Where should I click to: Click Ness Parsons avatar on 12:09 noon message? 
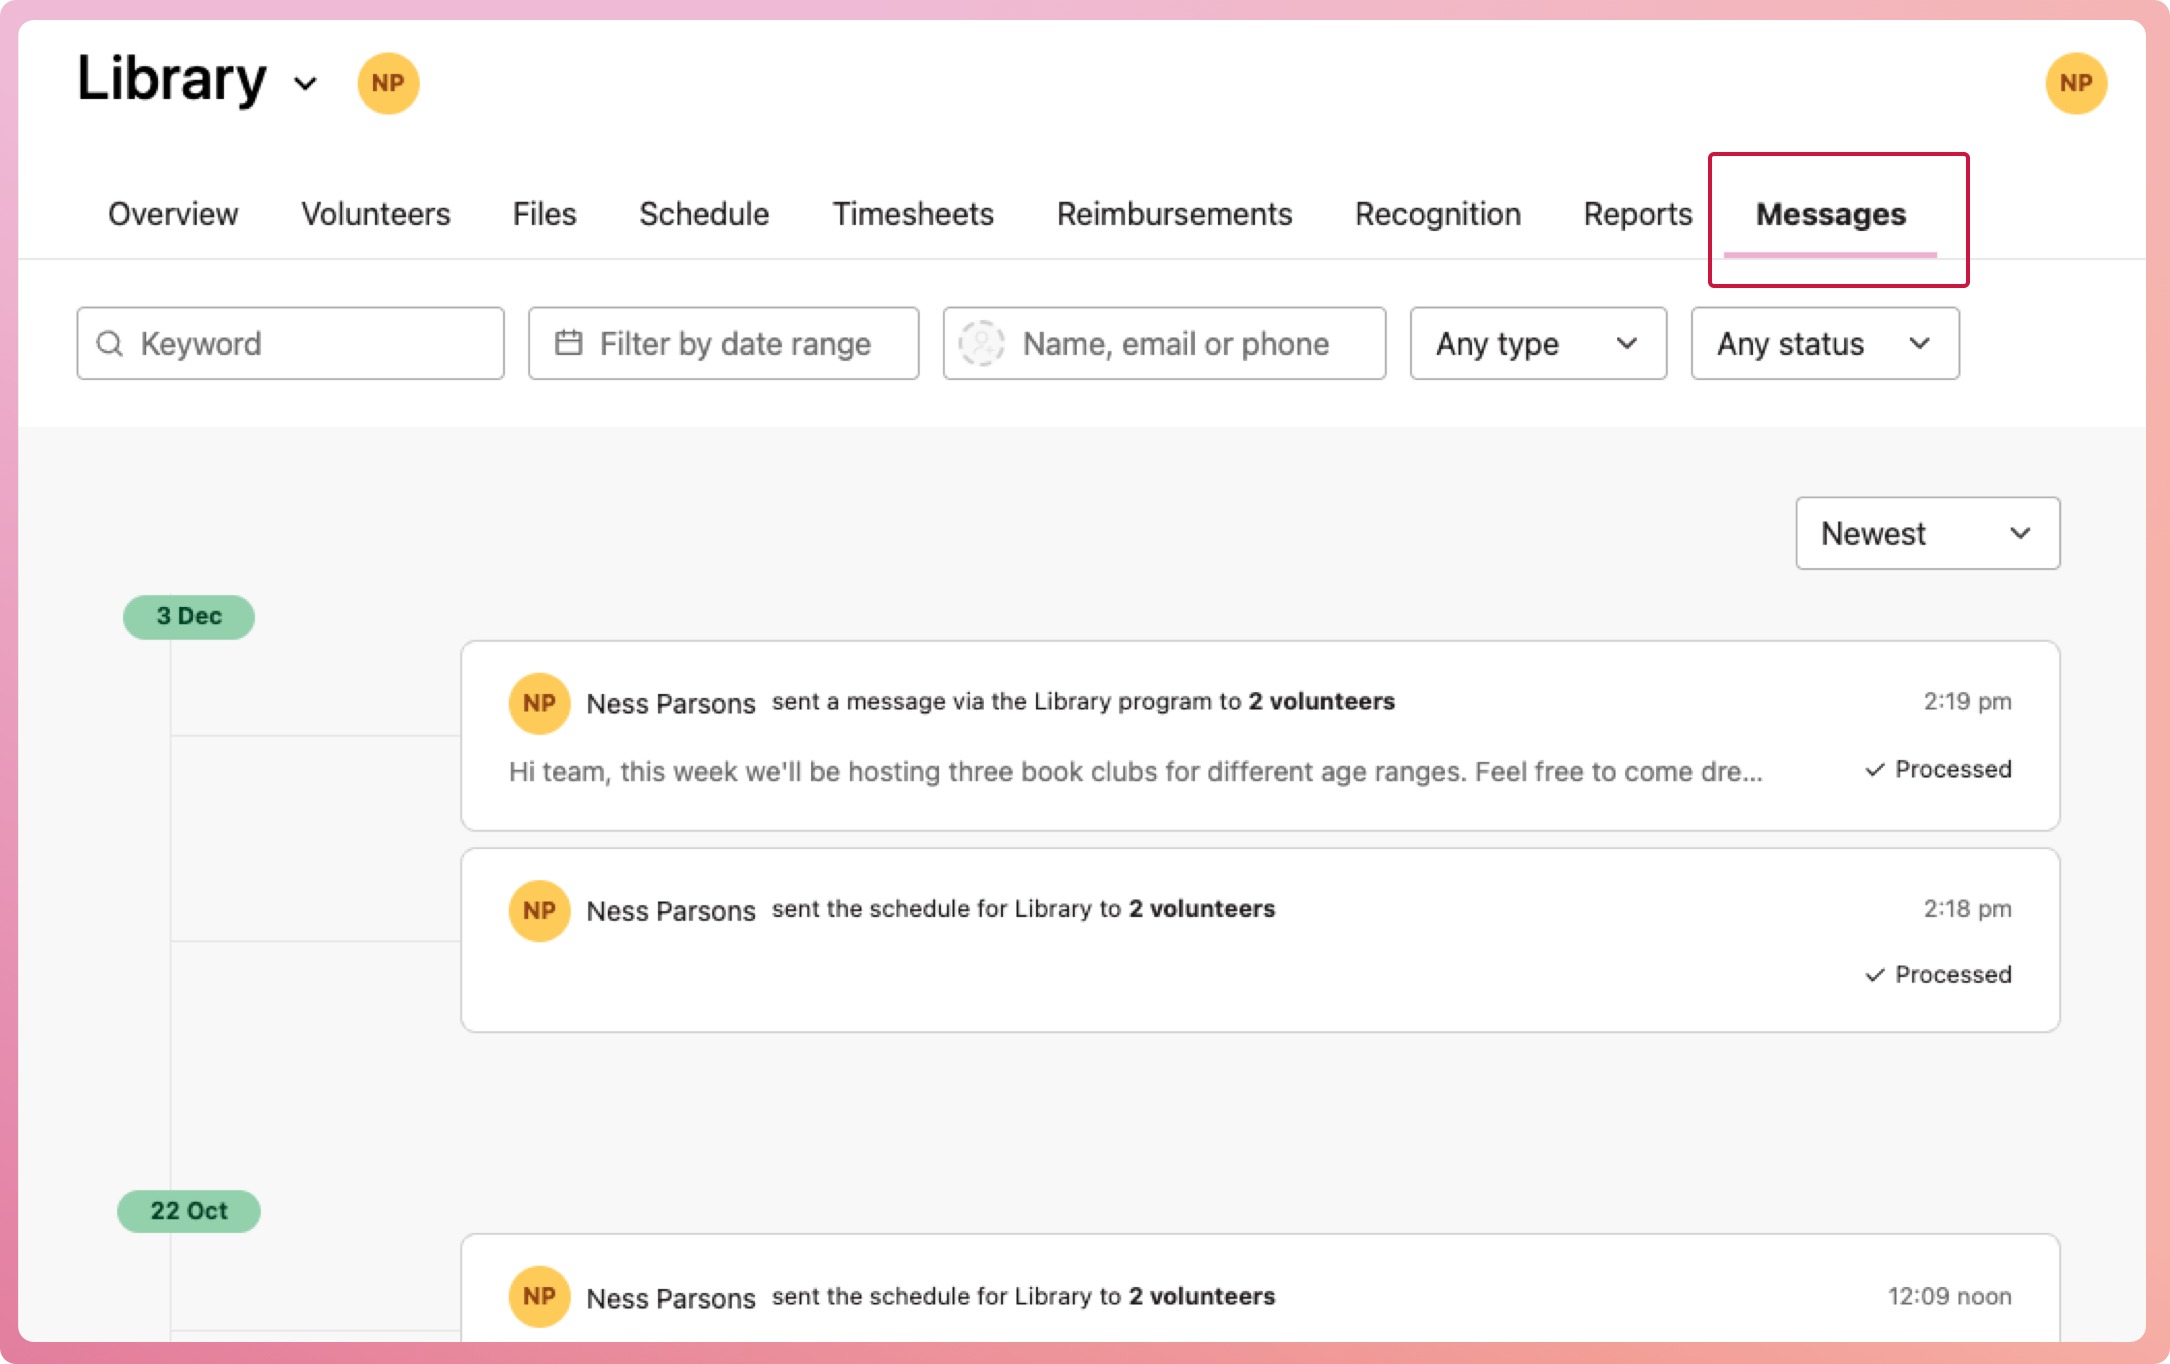click(x=539, y=1296)
